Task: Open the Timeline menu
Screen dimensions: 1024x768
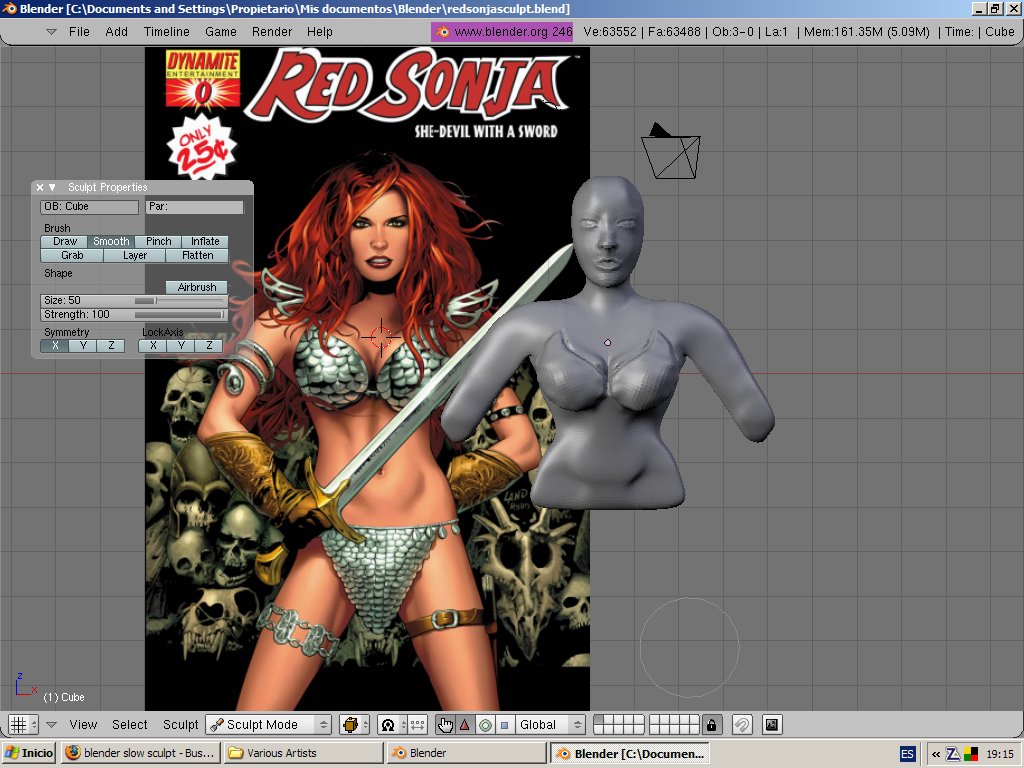Action: (x=167, y=31)
